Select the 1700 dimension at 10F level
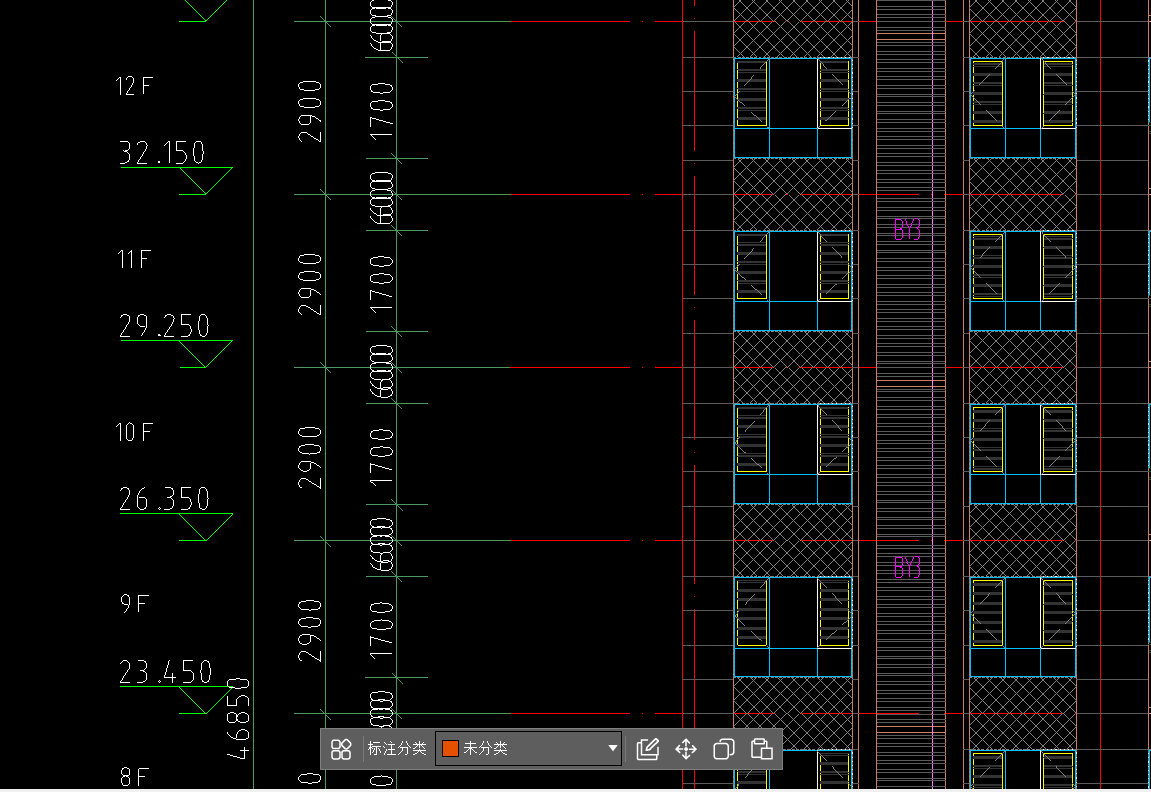Viewport: 1151px width, 792px height. pyautogui.click(x=382, y=457)
